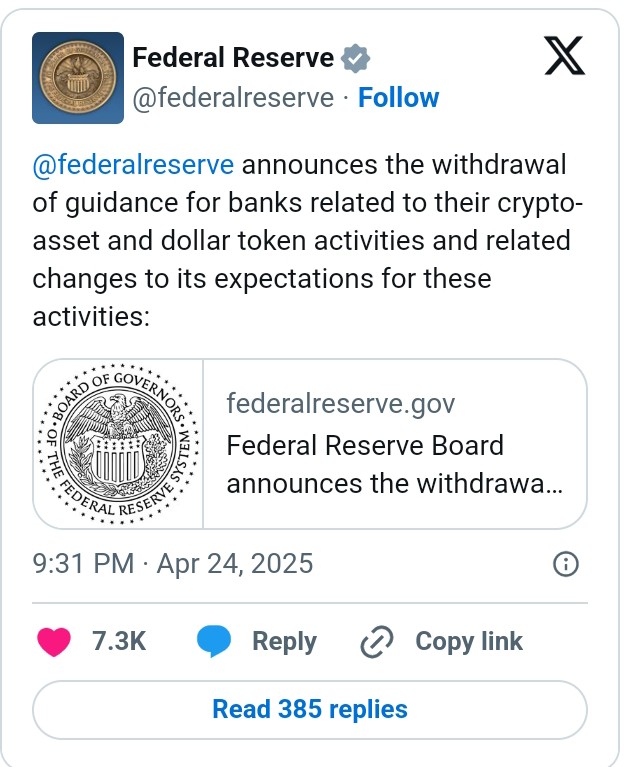
Task: Click the chain copy-link icon
Action: point(377,642)
